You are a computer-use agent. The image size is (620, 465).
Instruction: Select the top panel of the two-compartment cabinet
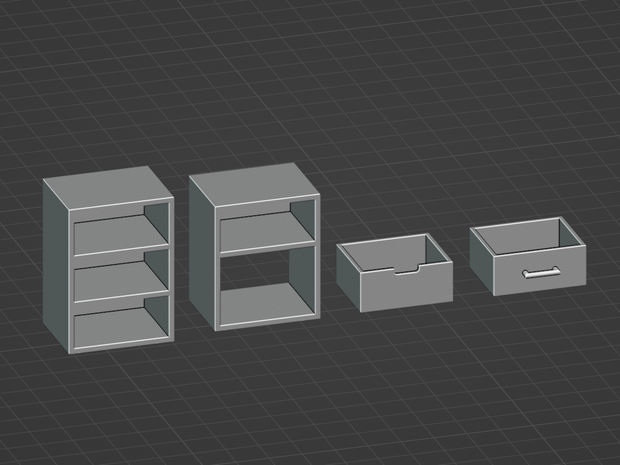(254, 184)
